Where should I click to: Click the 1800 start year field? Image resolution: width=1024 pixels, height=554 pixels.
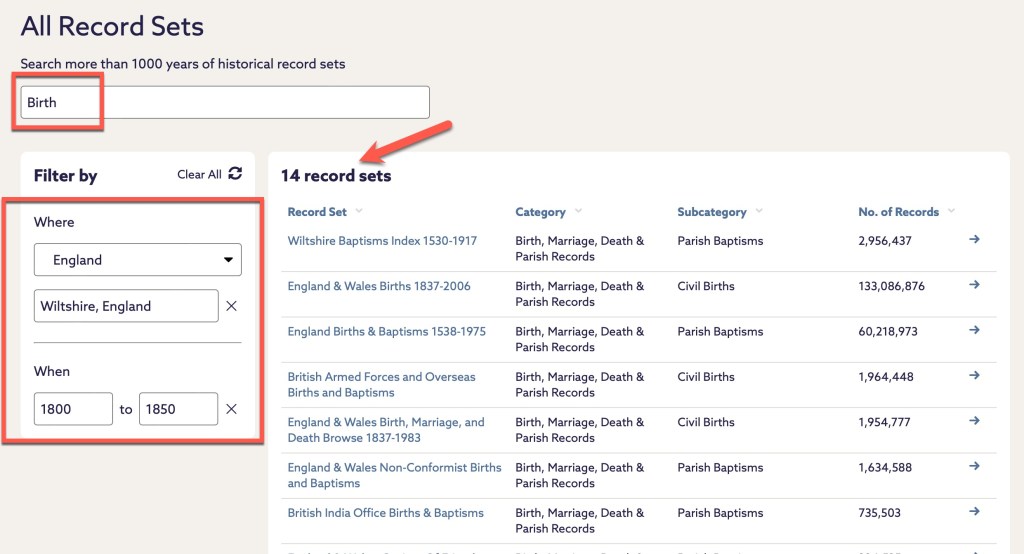pyautogui.click(x=73, y=409)
